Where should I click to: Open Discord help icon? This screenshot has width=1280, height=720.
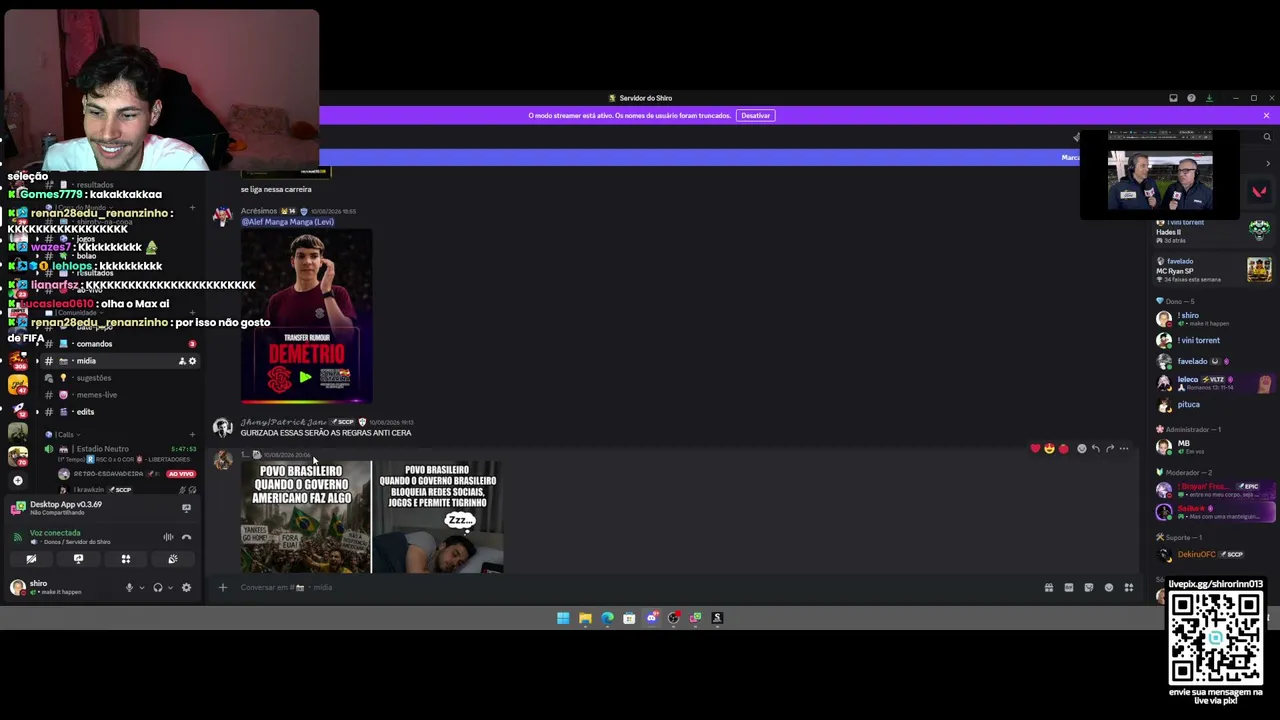pos(1191,98)
